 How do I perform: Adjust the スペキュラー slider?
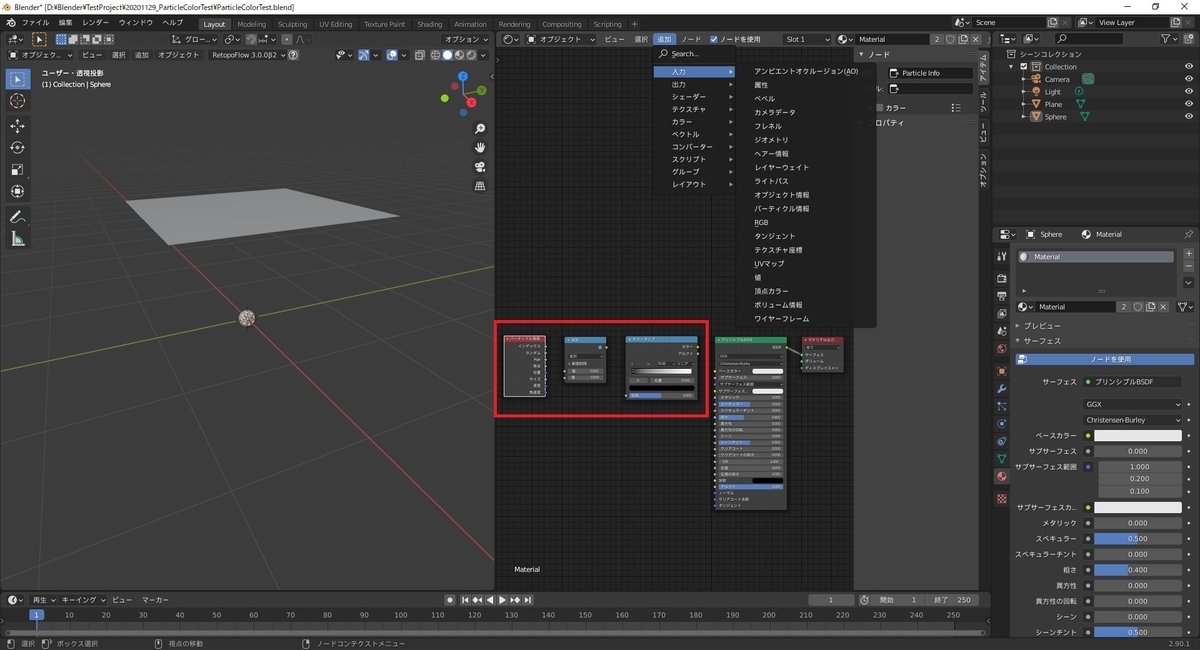pos(1138,538)
